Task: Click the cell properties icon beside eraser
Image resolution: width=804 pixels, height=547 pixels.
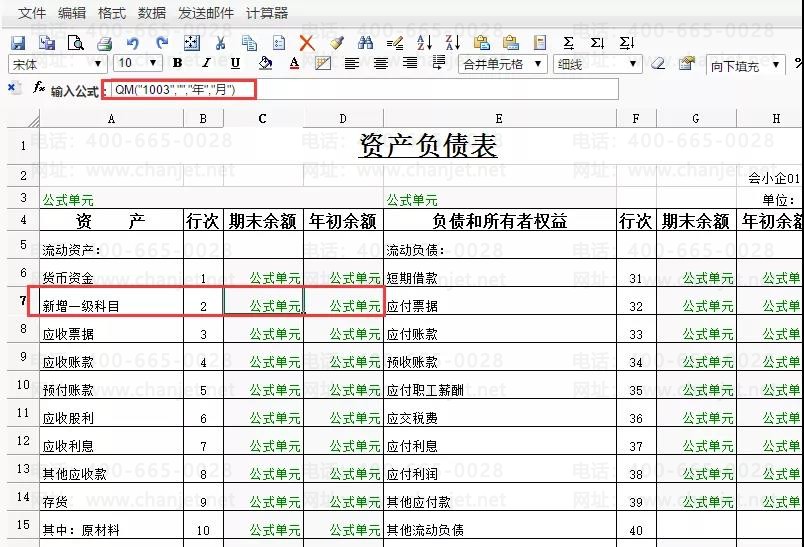Action: click(x=687, y=63)
